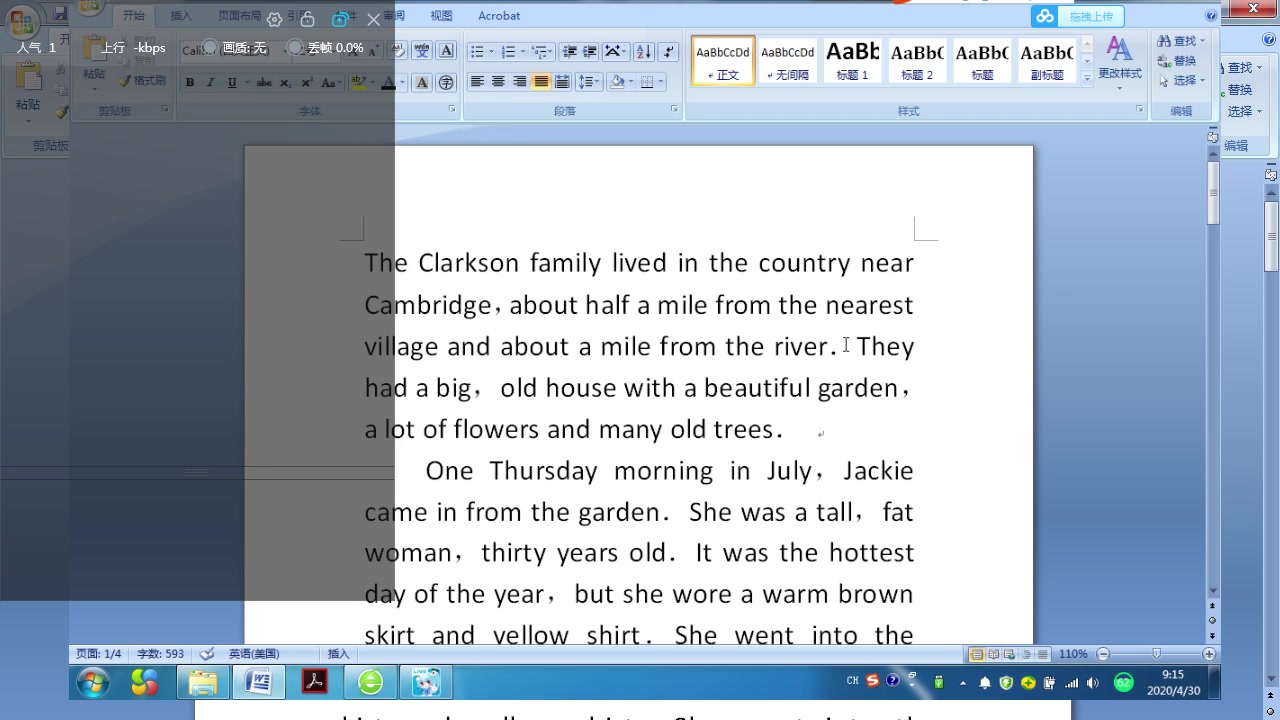The width and height of the screenshot is (1280, 720).
Task: Toggle superscript formatting
Action: (305, 83)
